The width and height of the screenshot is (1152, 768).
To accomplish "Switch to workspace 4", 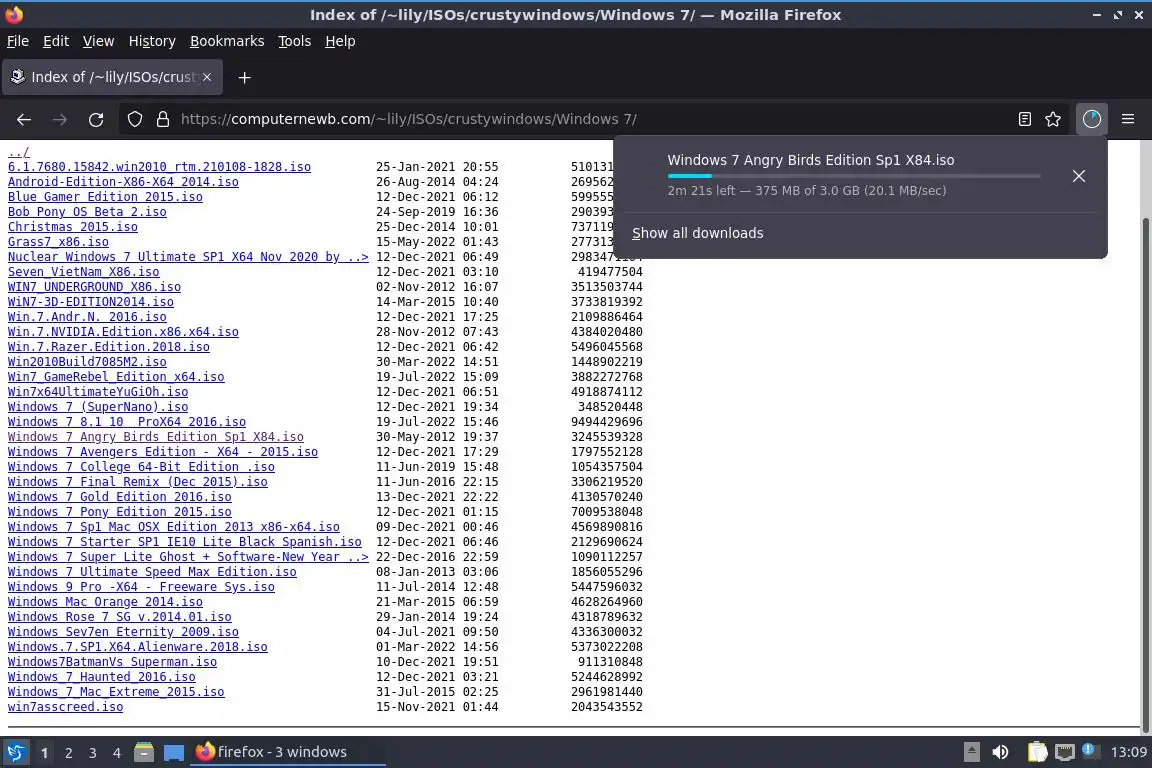I will click(x=116, y=753).
